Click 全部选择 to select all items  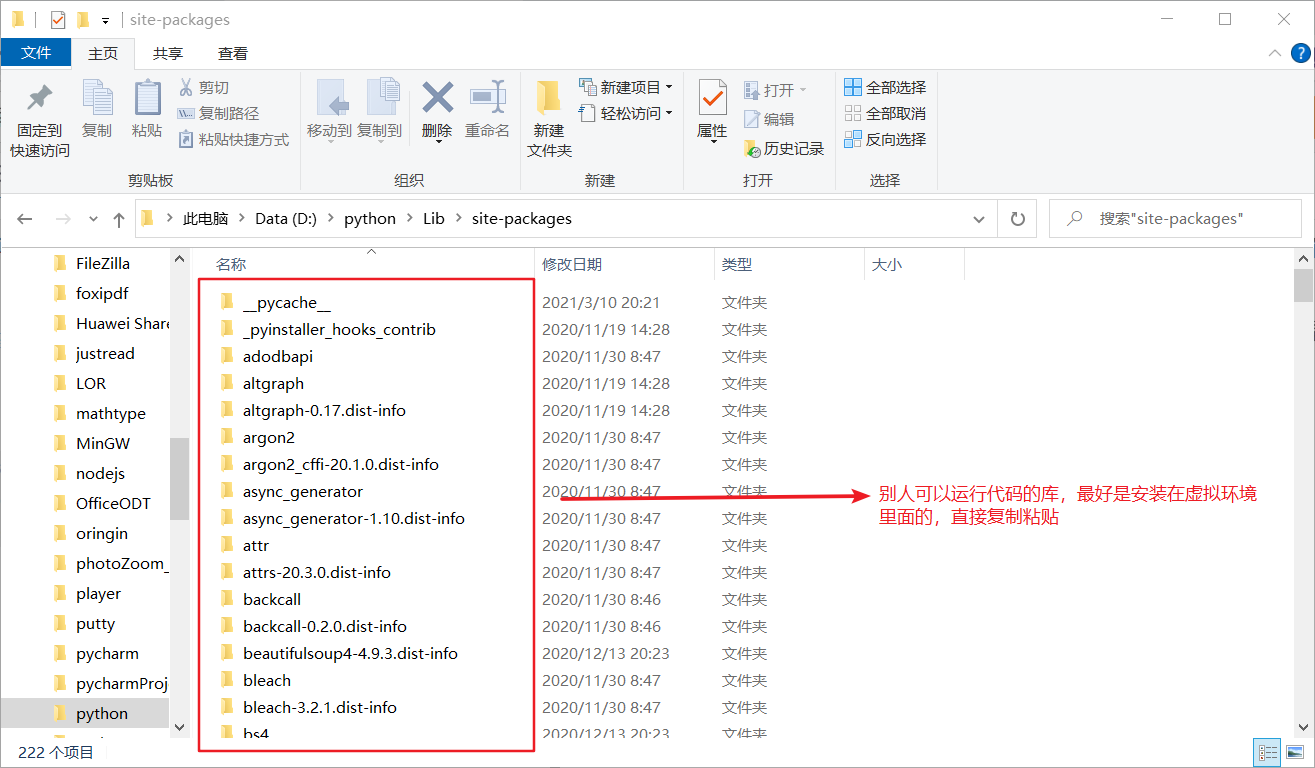coord(885,87)
